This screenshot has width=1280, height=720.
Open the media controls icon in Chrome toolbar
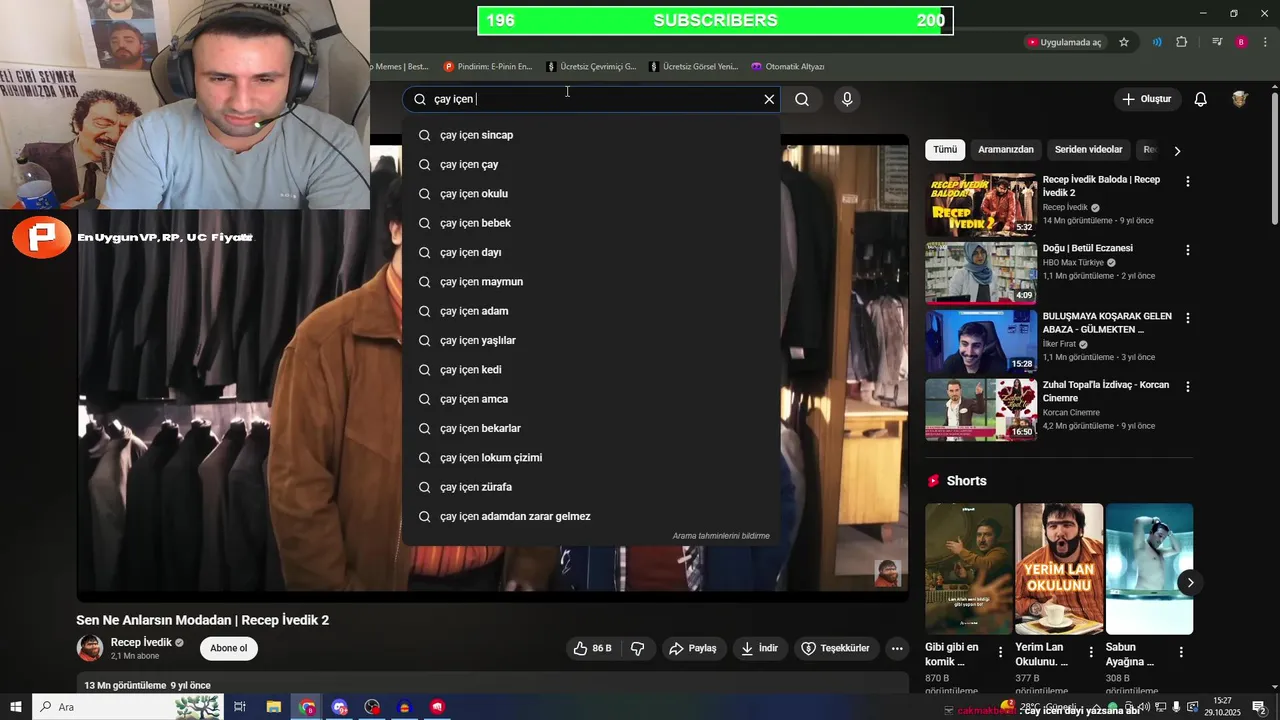[1217, 42]
